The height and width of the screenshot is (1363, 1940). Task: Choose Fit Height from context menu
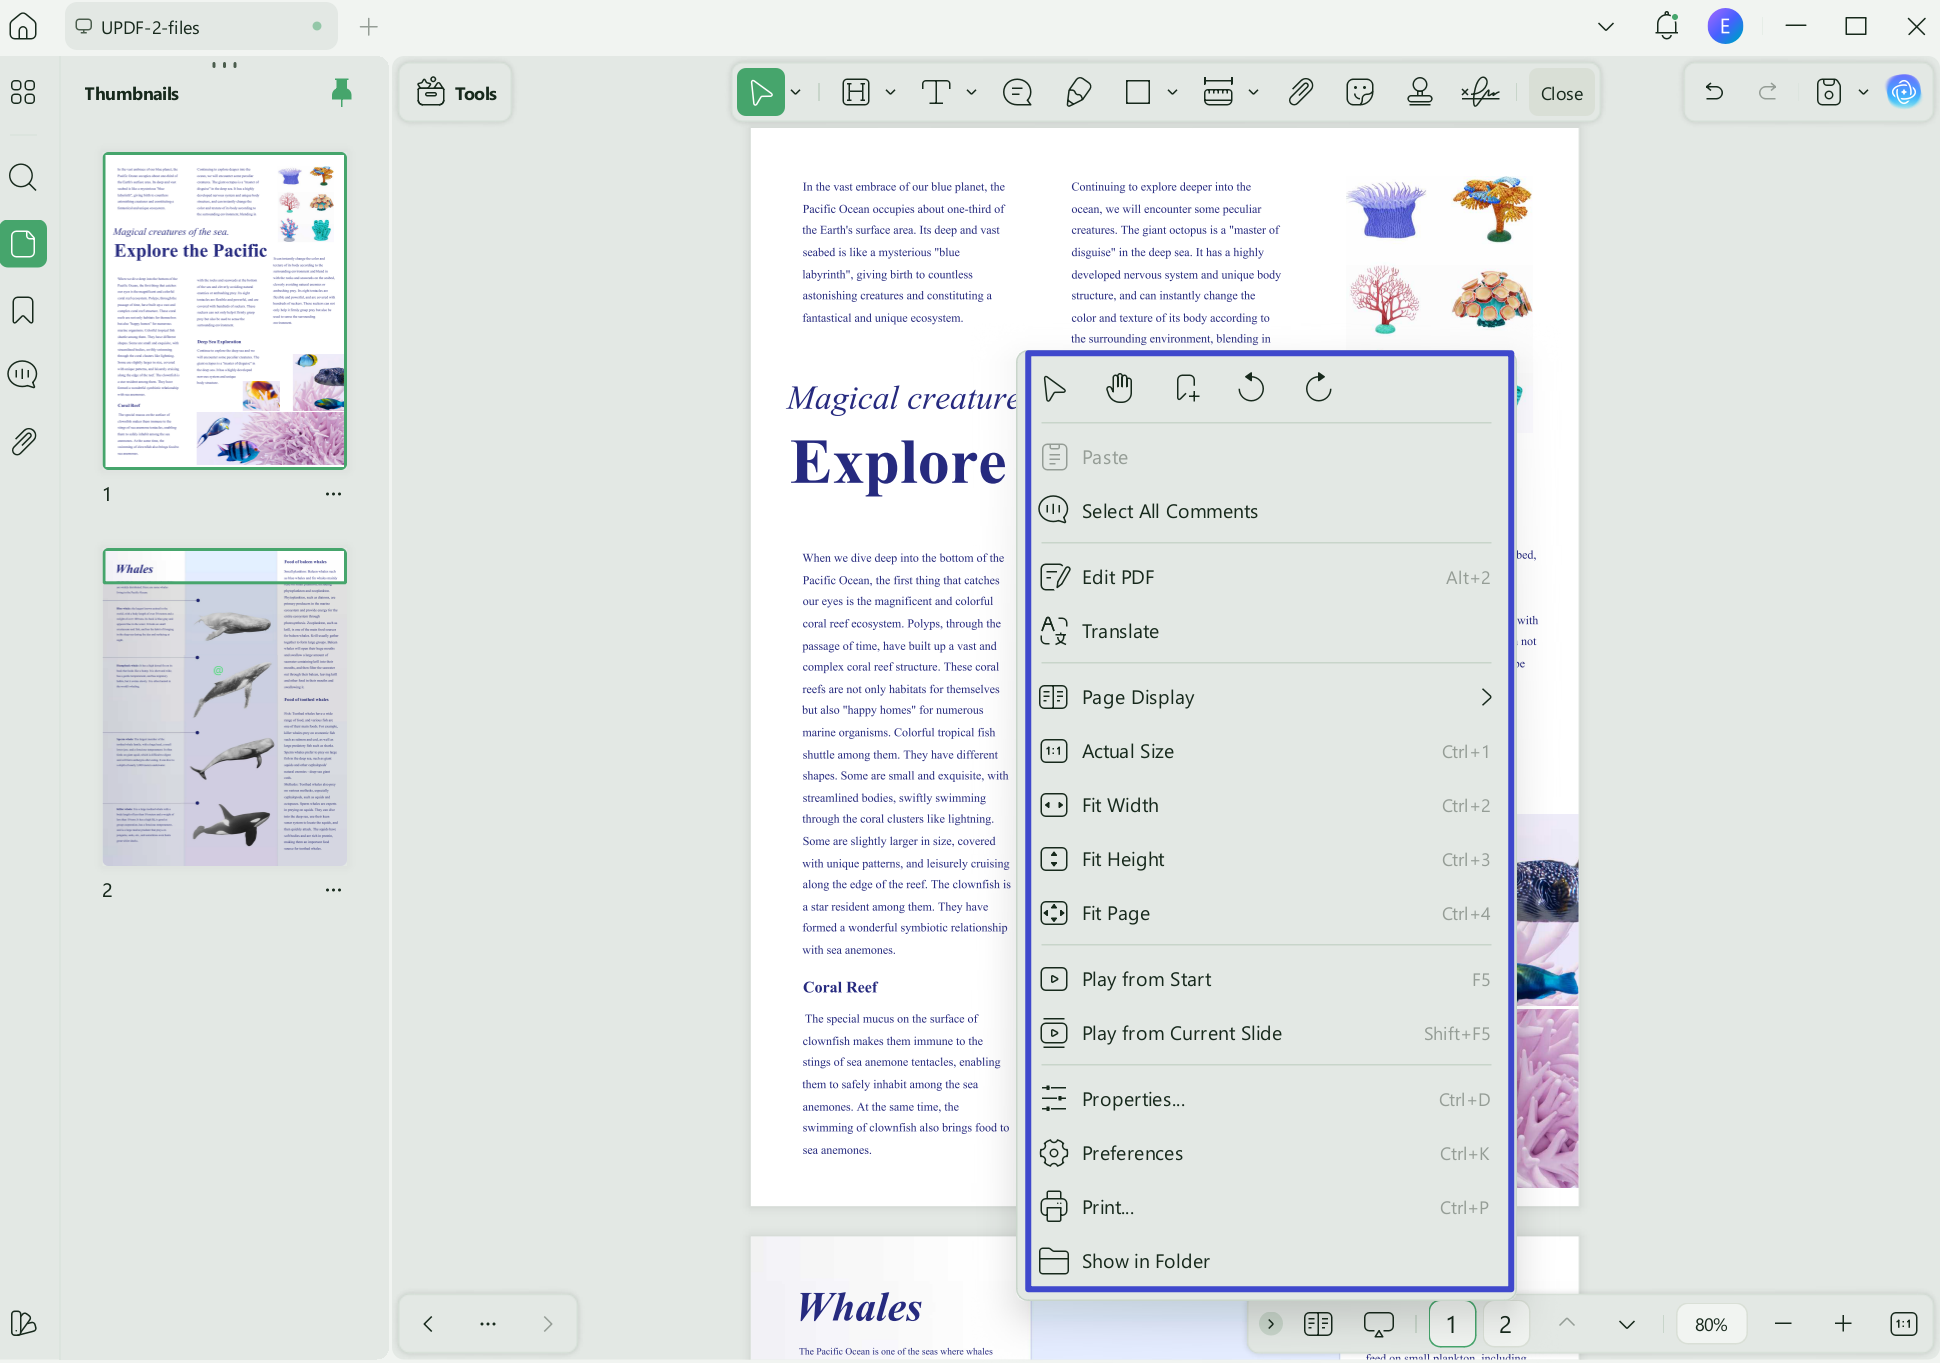(1266, 859)
